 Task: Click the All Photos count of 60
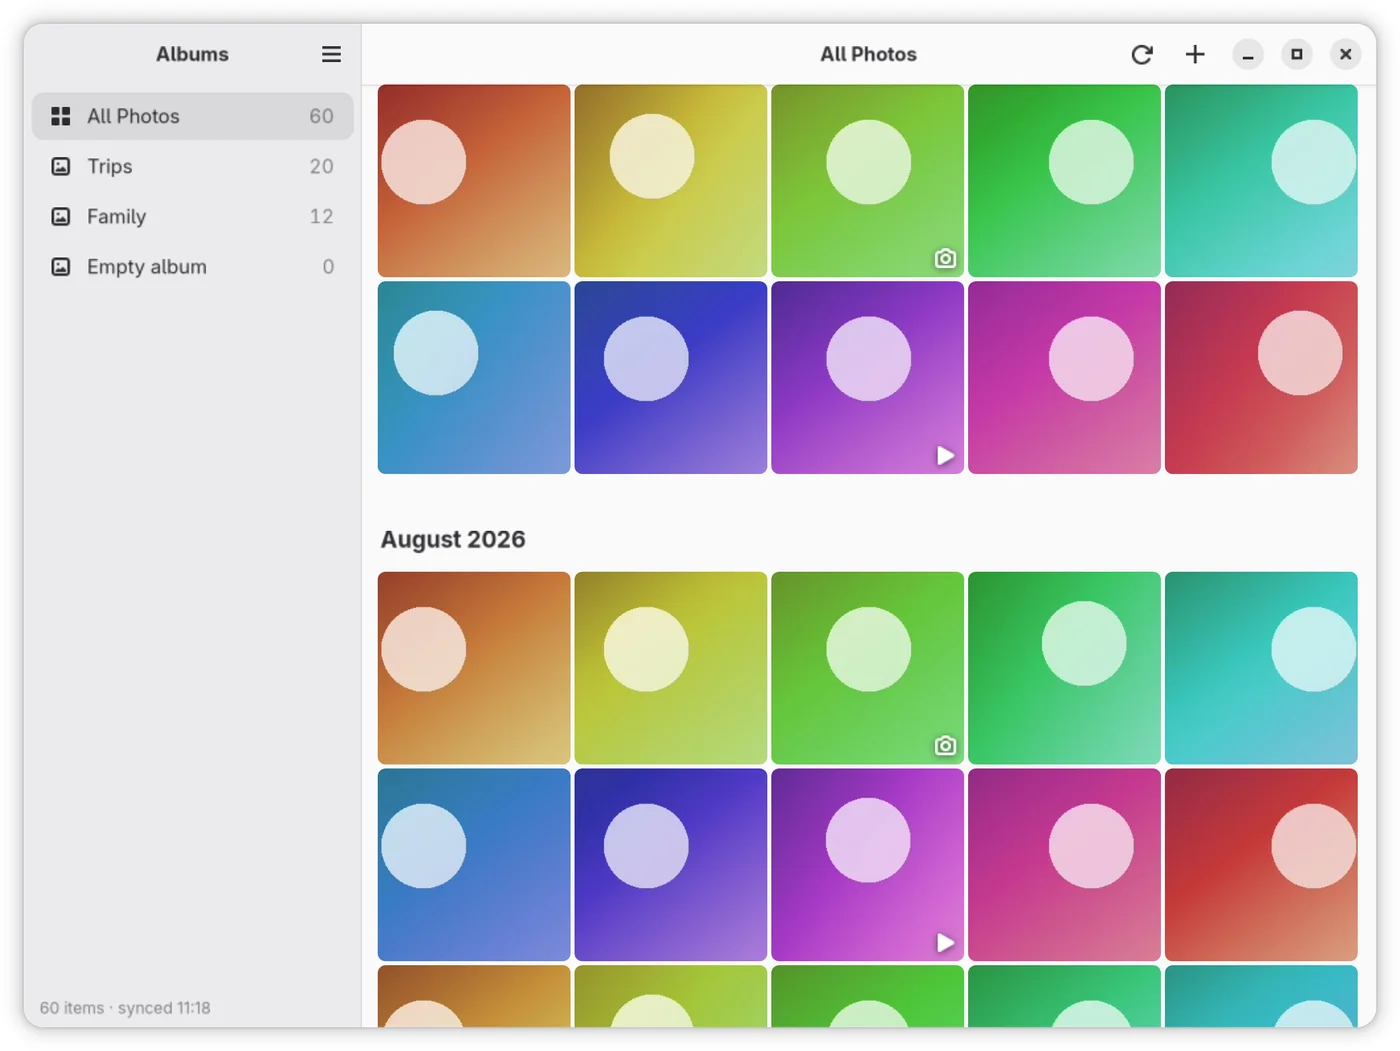321,116
